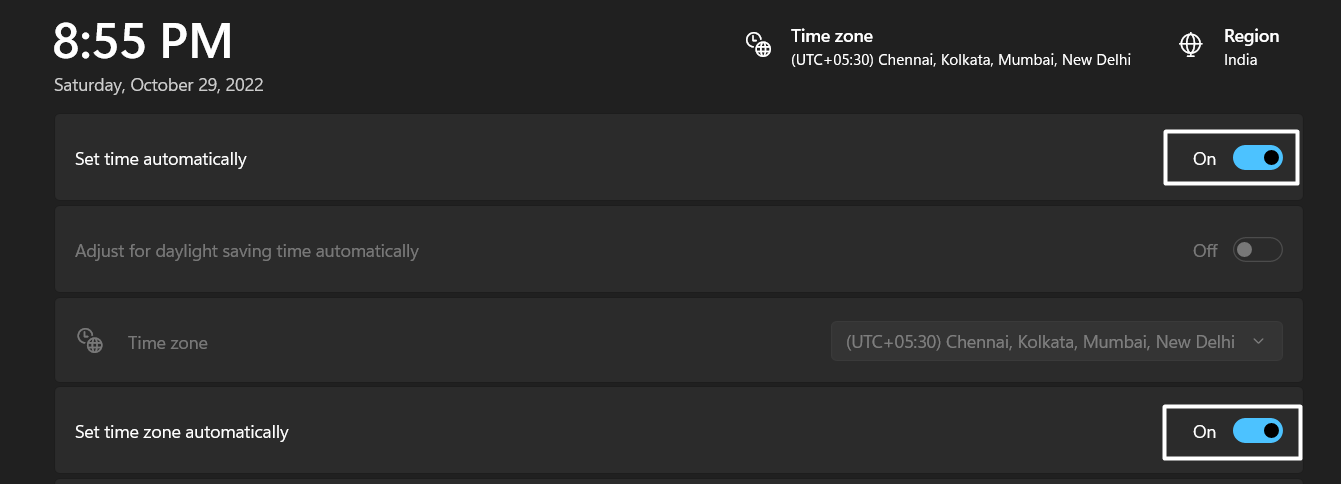Select the Set time zone automatically label
The height and width of the screenshot is (484, 1341).
[x=182, y=432]
